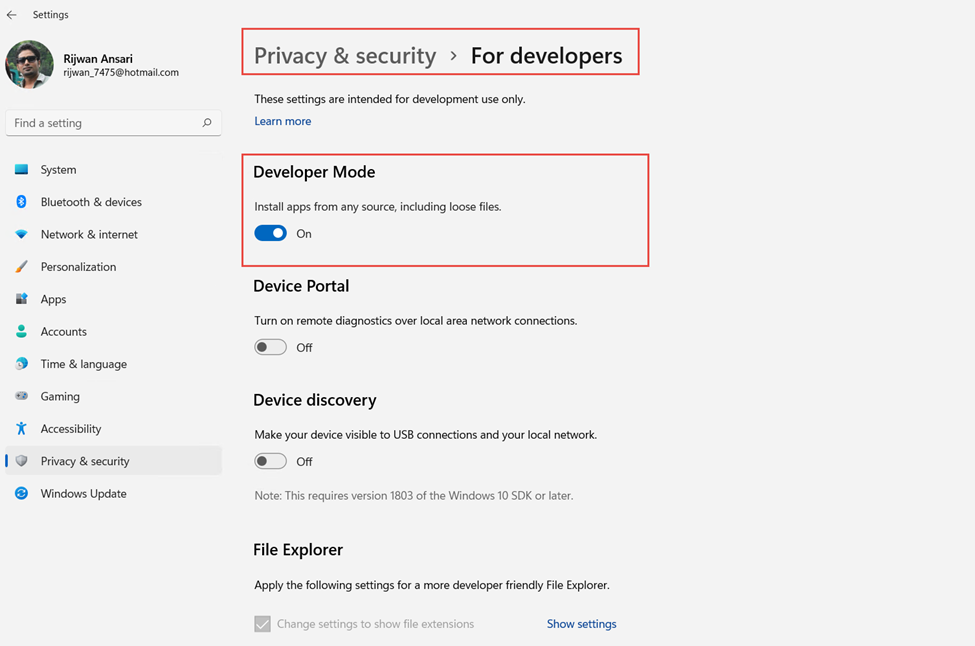
Task: Click the Accounts person icon
Action: coord(21,331)
